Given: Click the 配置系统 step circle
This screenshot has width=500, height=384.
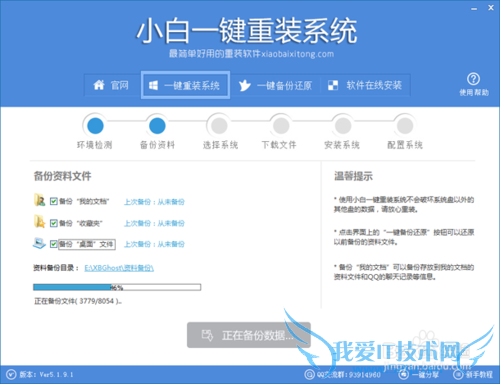Looking at the screenshot, I should pyautogui.click(x=405, y=126).
